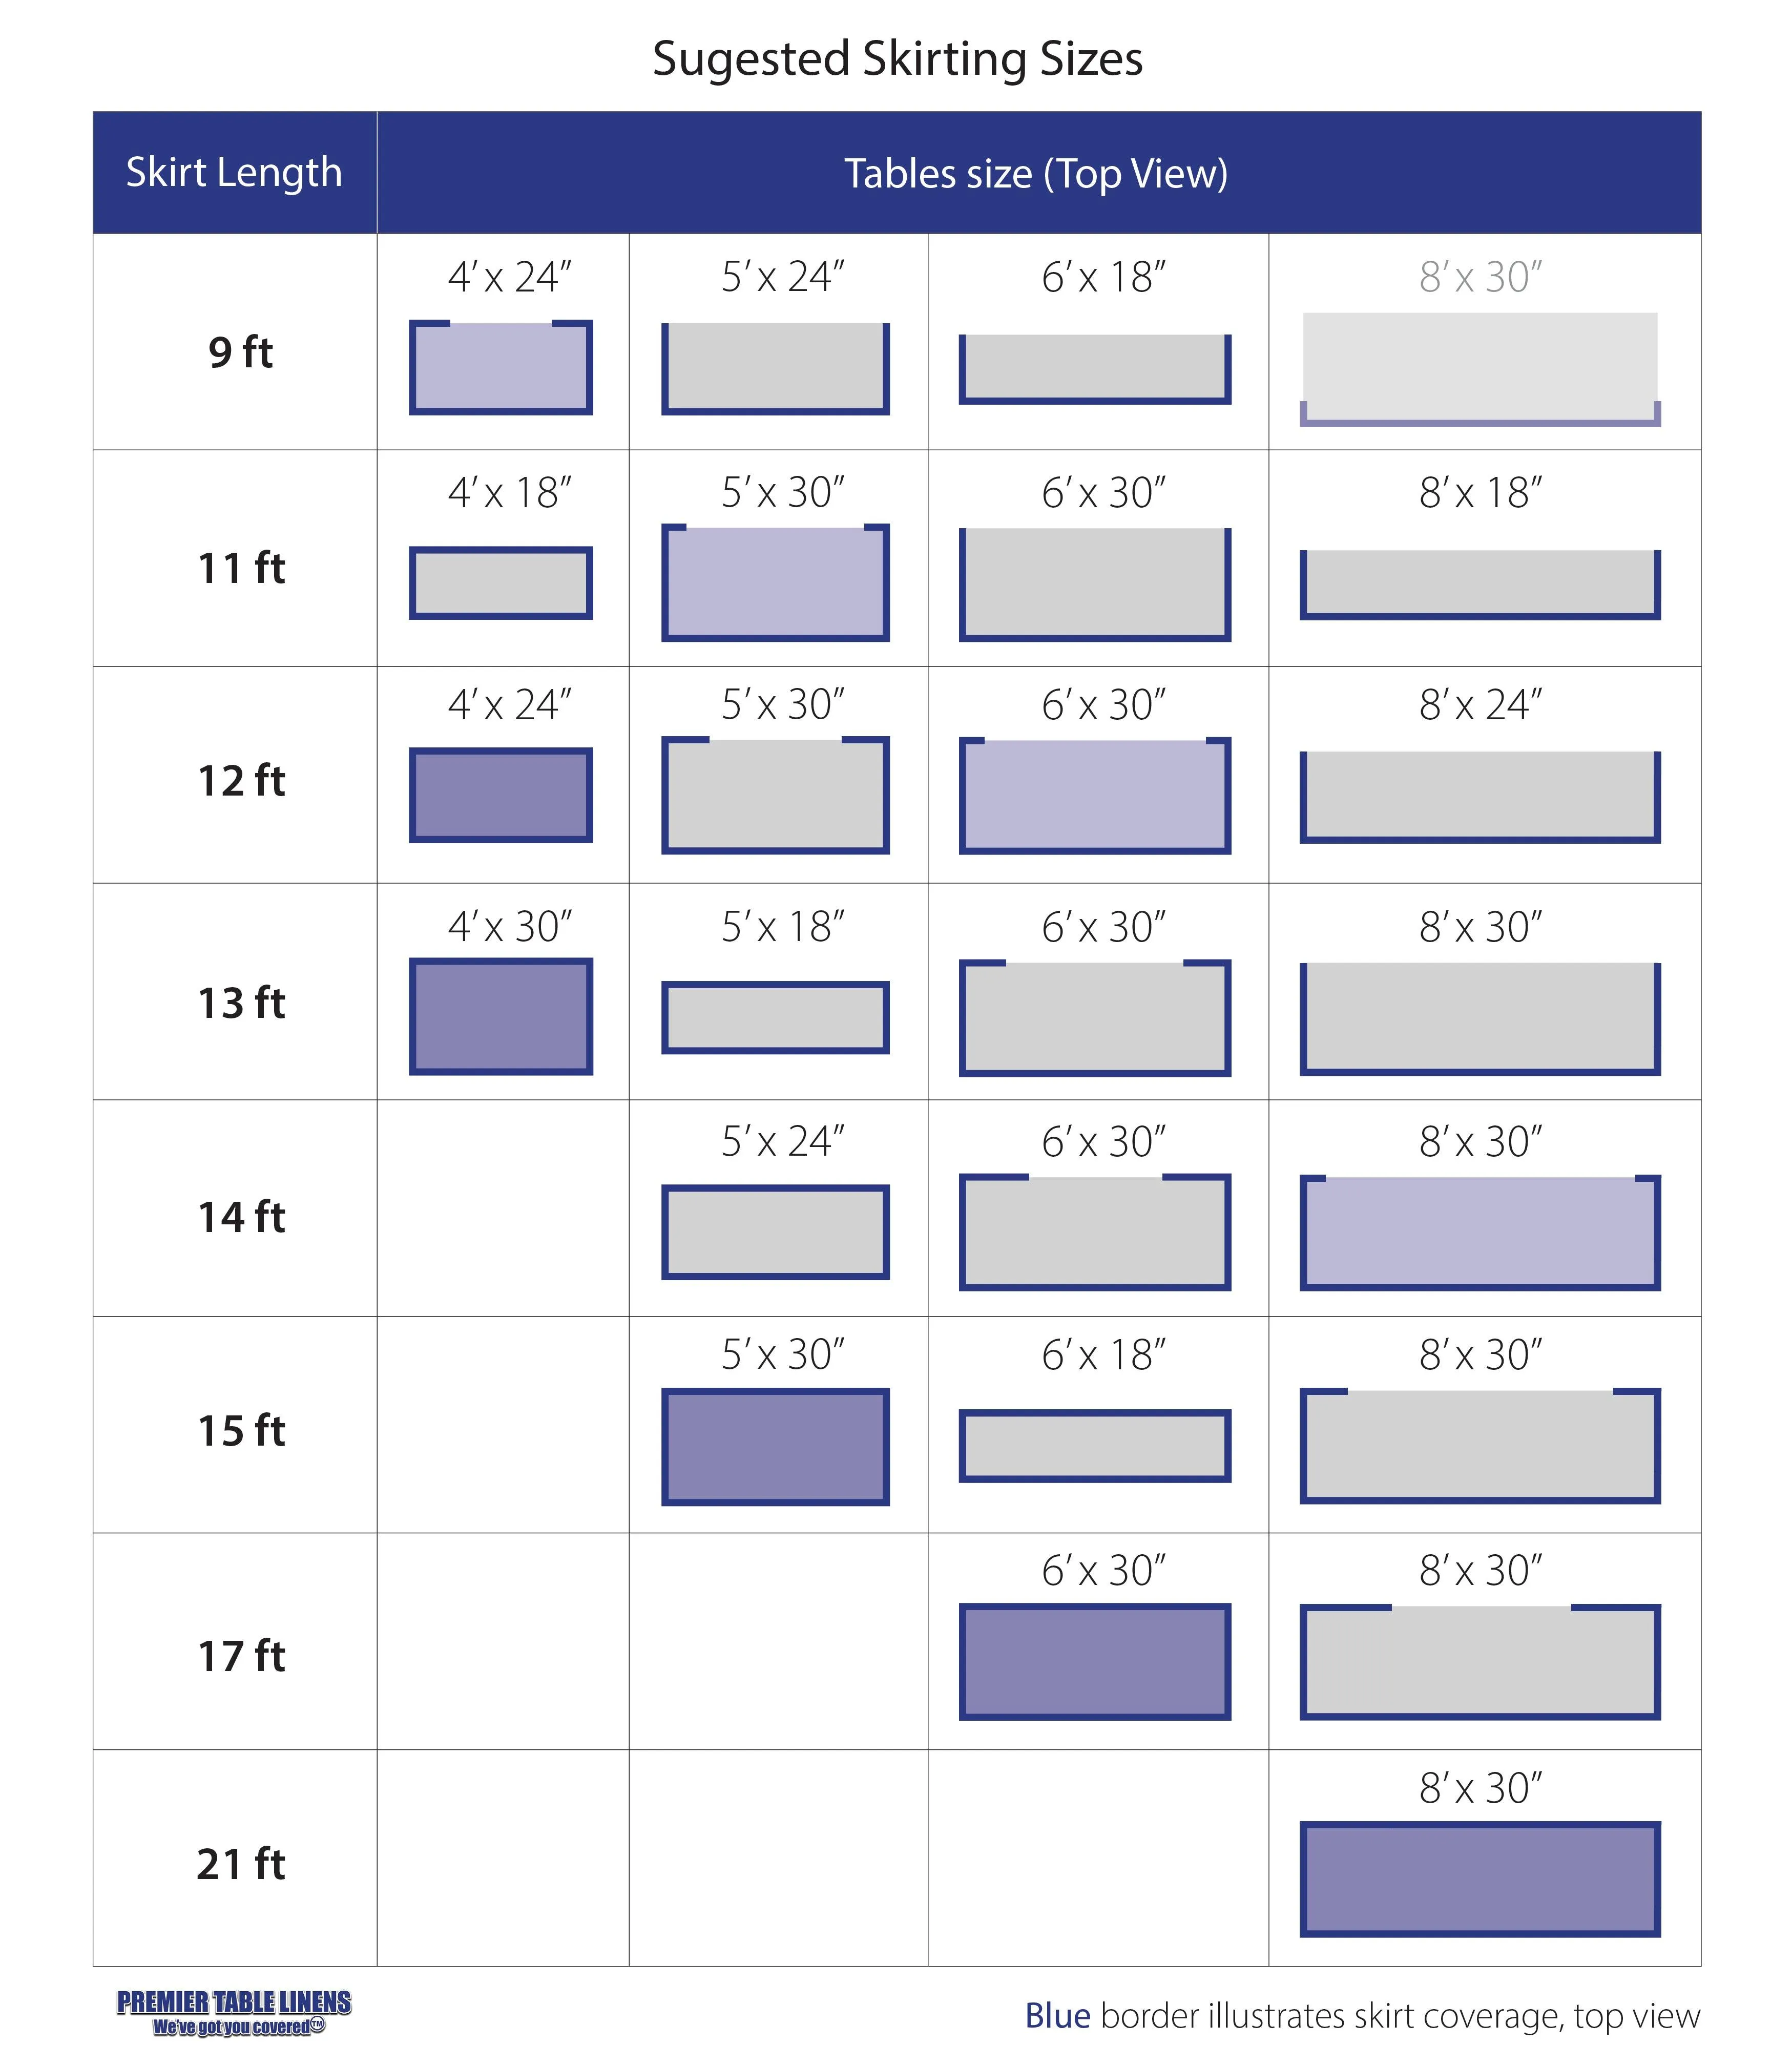Screen dimensions: 1792x2066
Task: Click the "Tables size (Top View)" header
Action: (1036, 173)
